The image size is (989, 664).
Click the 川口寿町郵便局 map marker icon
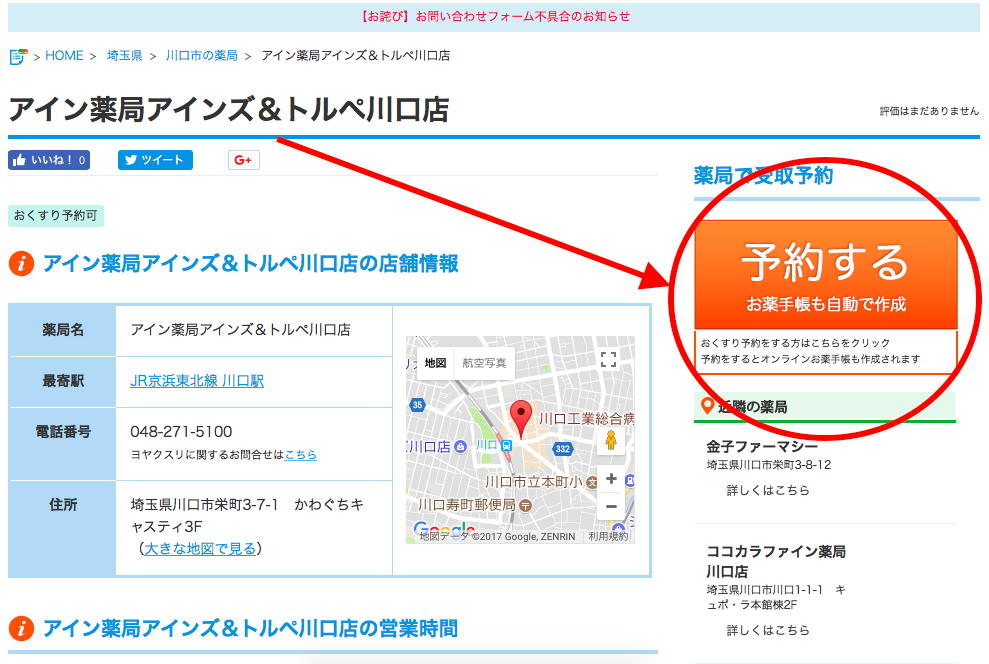(525, 506)
